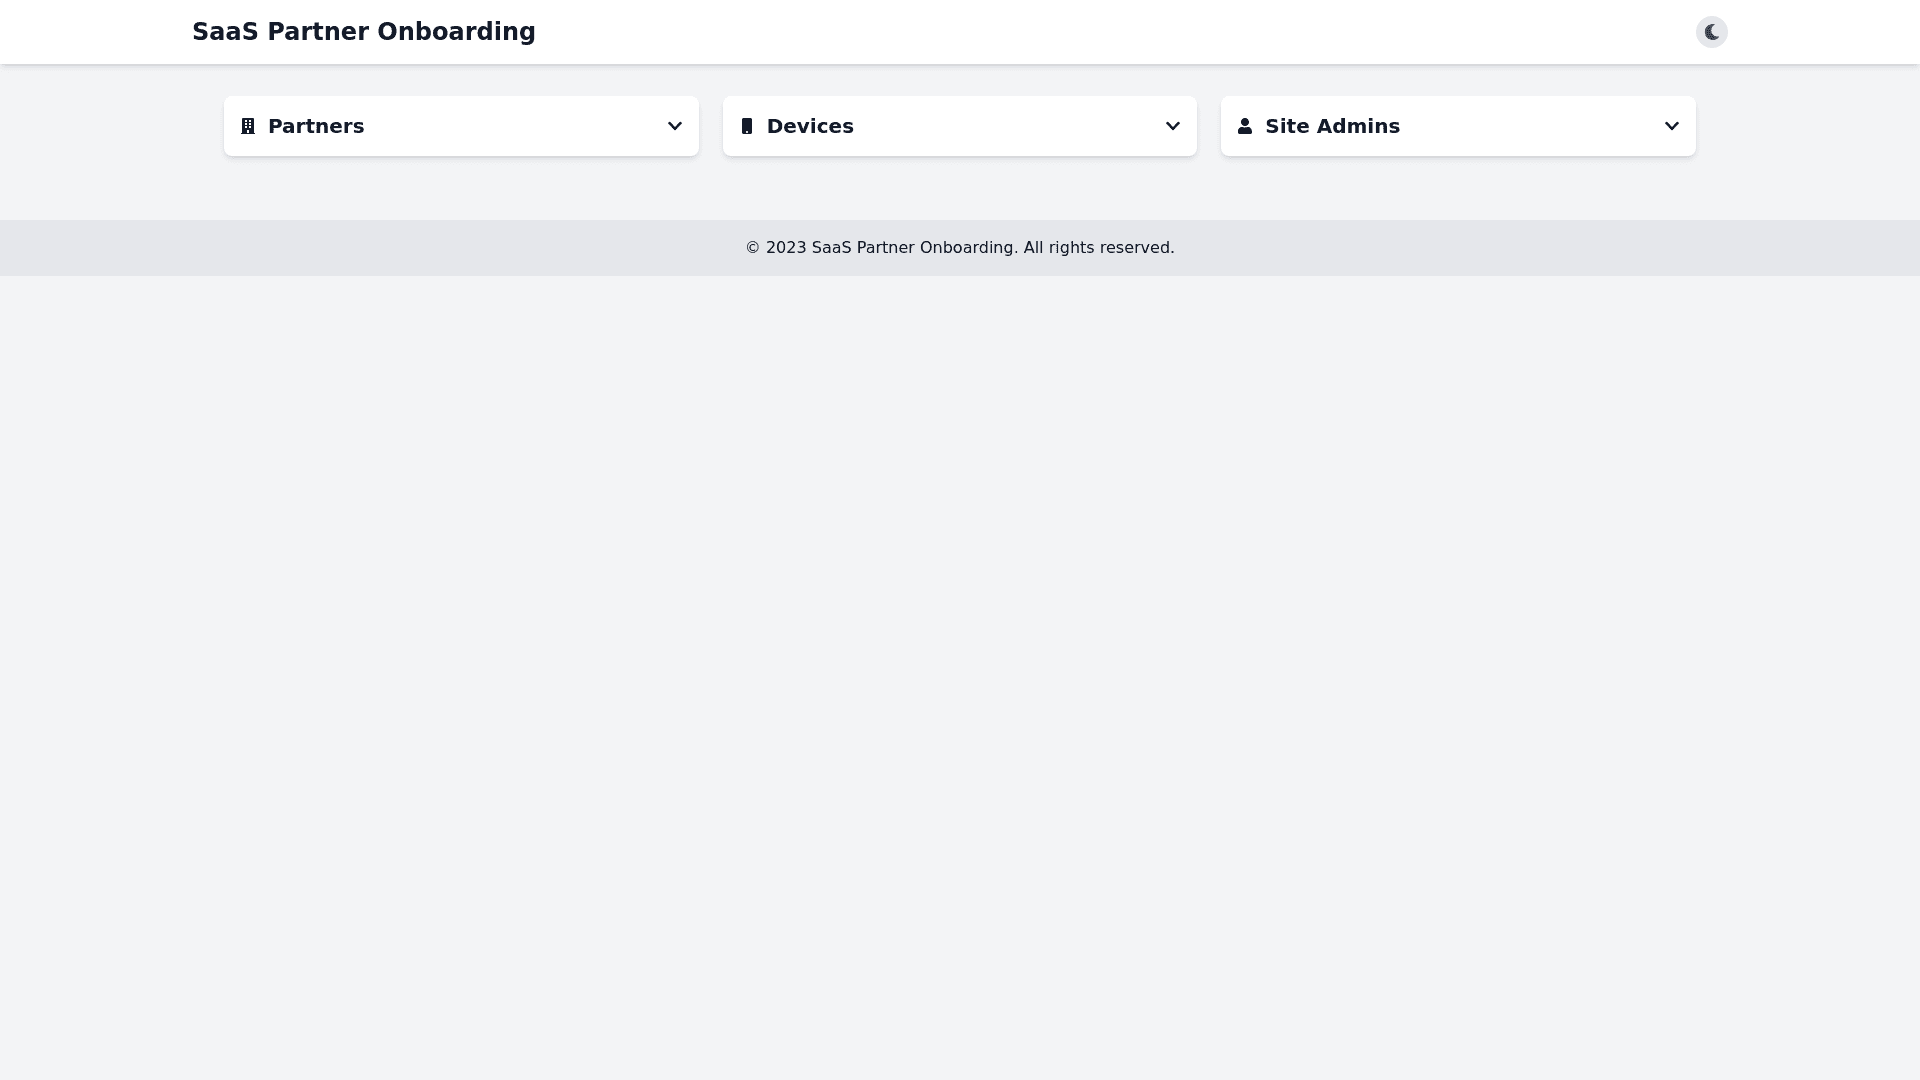Click 'All rights reserved' in the footer
1920x1080 pixels.
(1098, 248)
